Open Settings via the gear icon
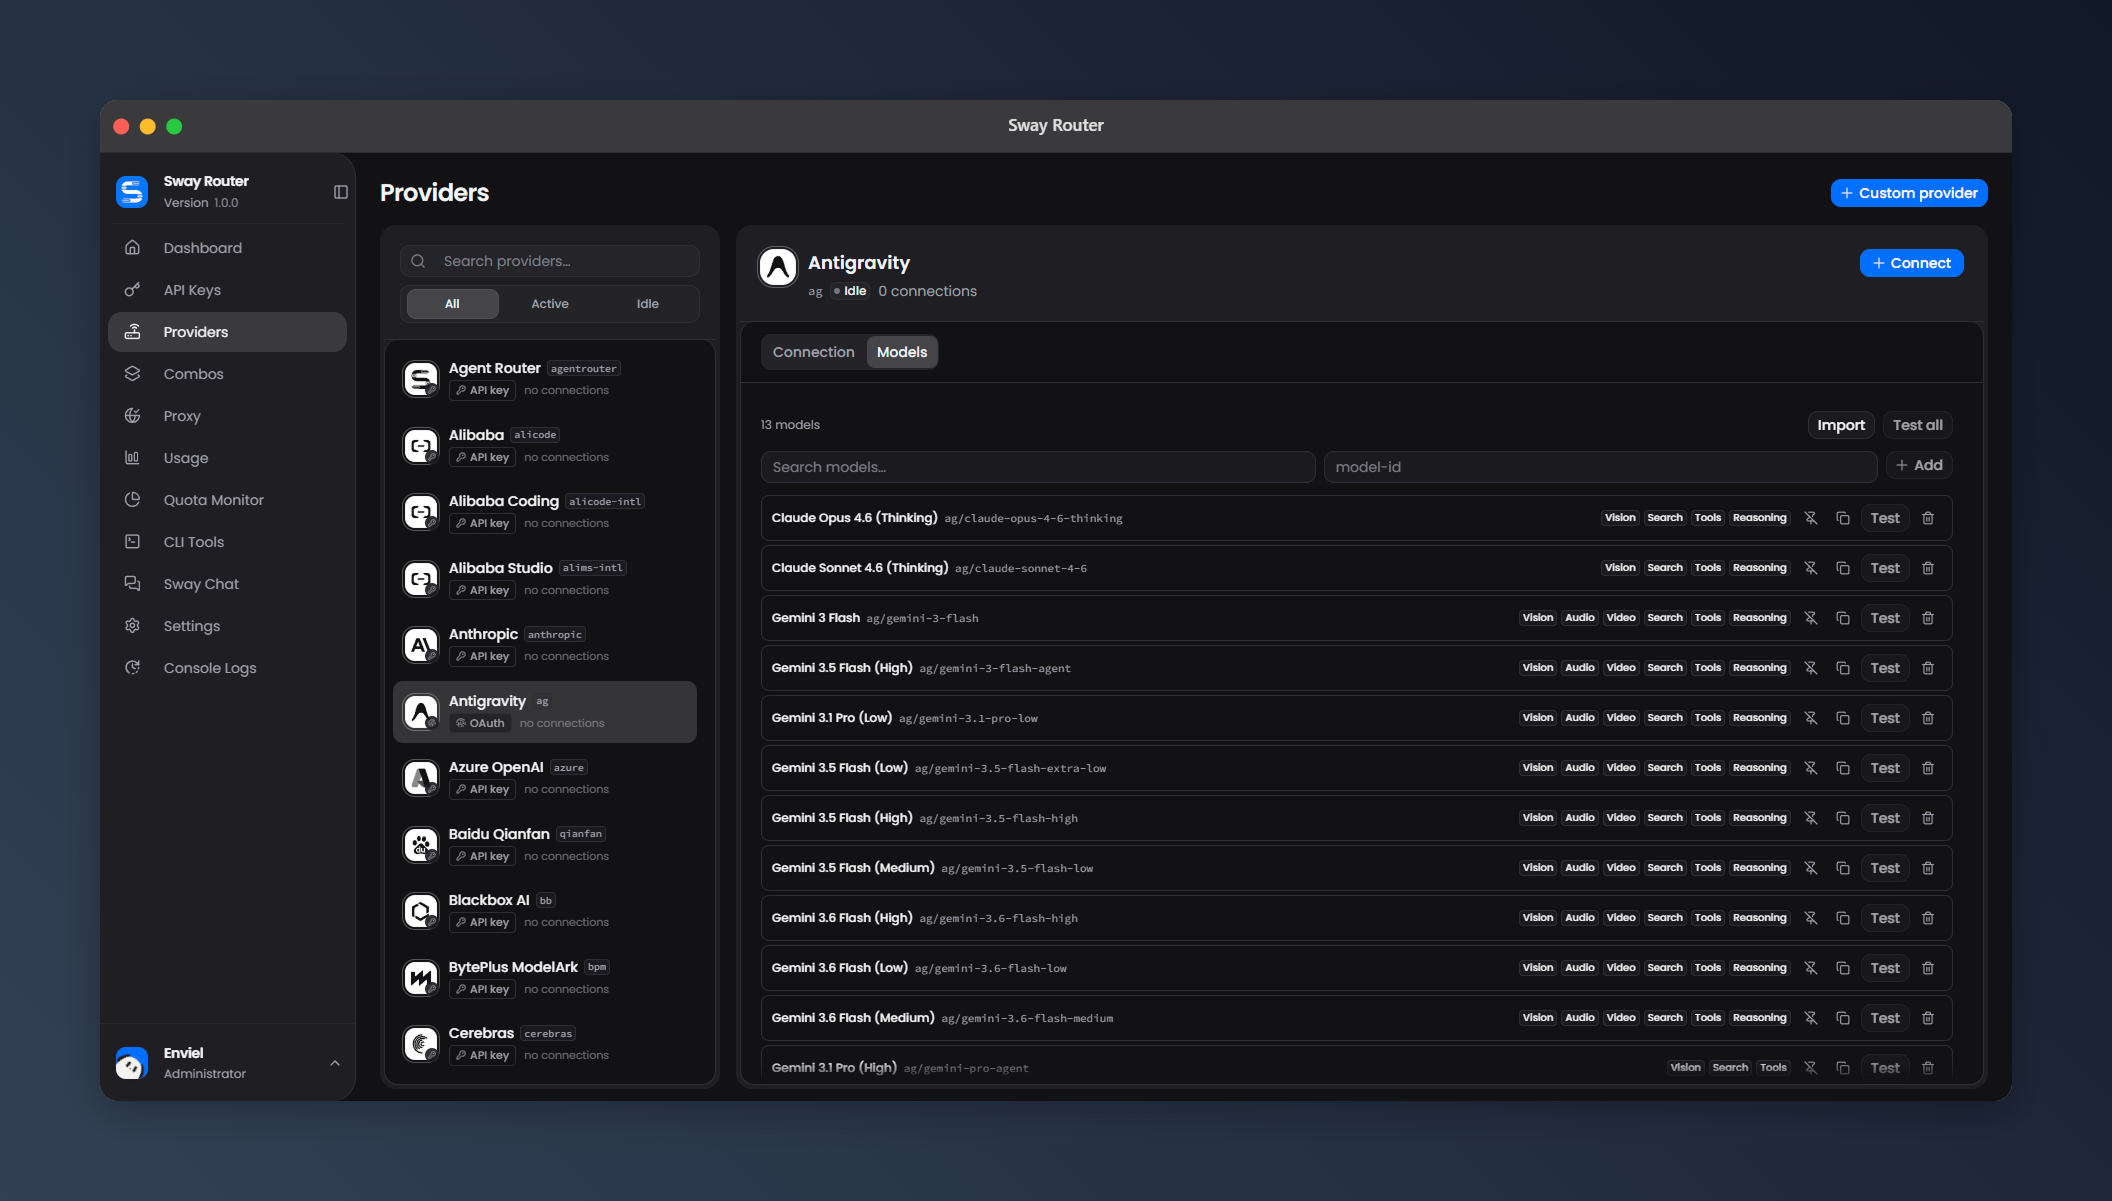The width and height of the screenshot is (2112, 1201). pos(132,626)
